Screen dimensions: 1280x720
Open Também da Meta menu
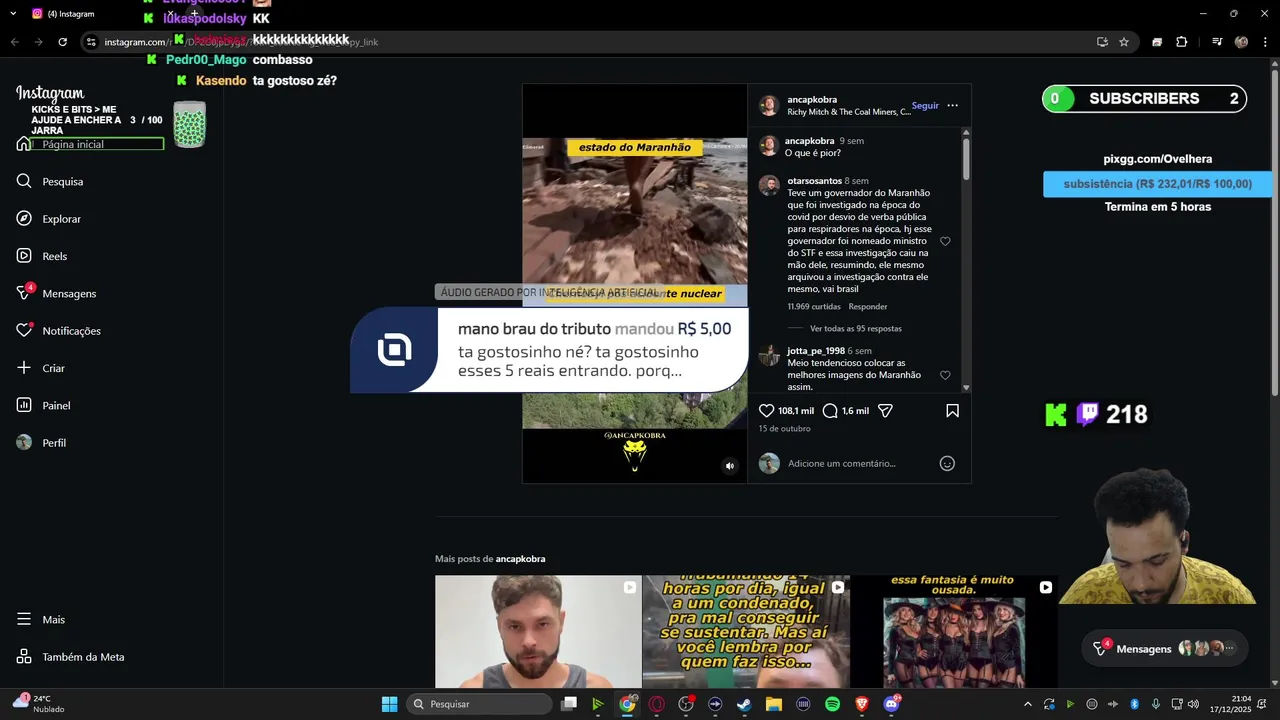point(71,657)
